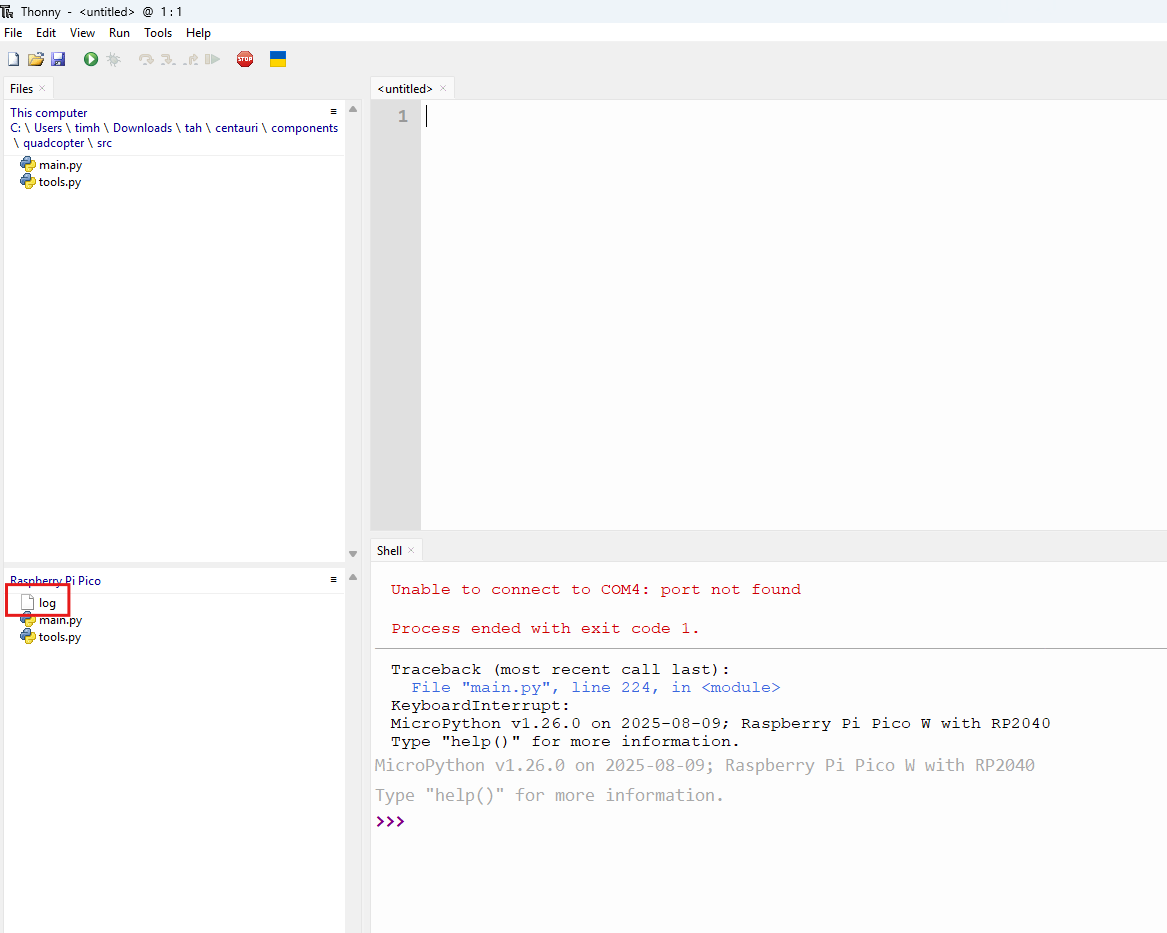Click the local files scrollbar down arrow
This screenshot has width=1167, height=933.
point(354,554)
